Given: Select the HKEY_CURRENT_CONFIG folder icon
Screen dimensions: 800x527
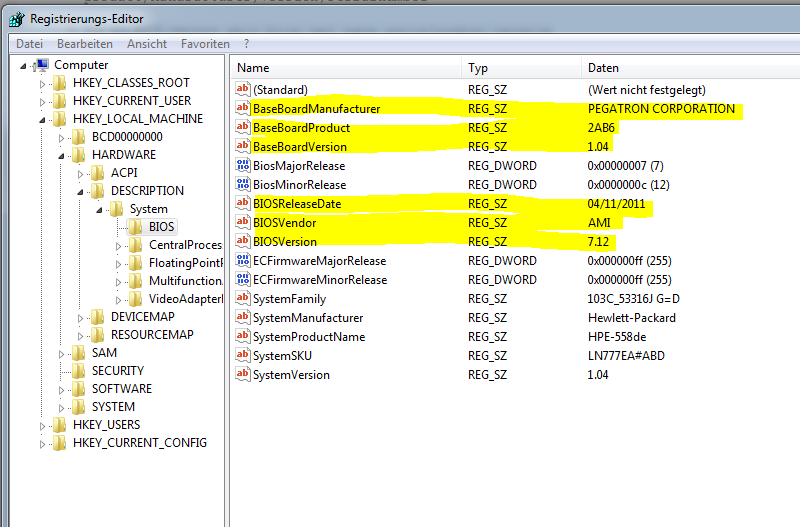Looking at the screenshot, I should pos(60,442).
